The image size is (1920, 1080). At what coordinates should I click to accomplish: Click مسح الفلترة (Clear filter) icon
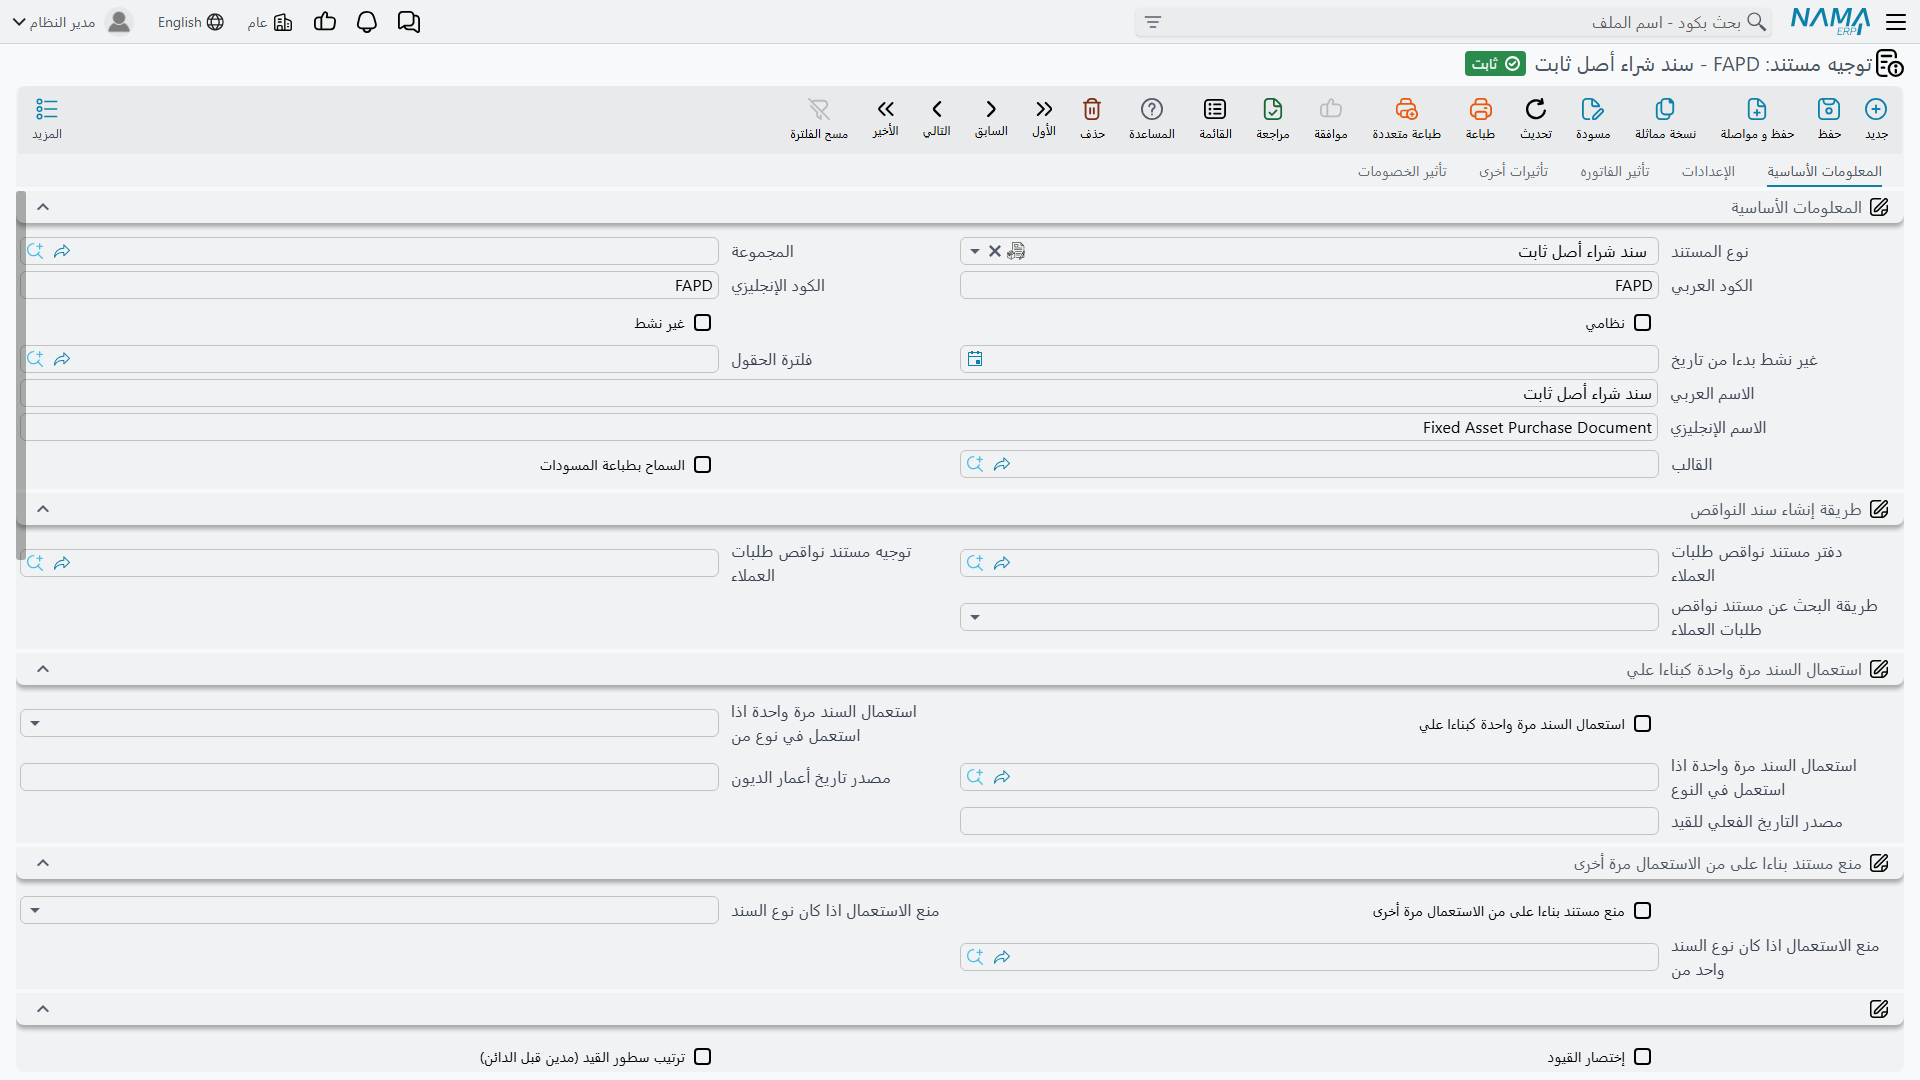pos(819,109)
